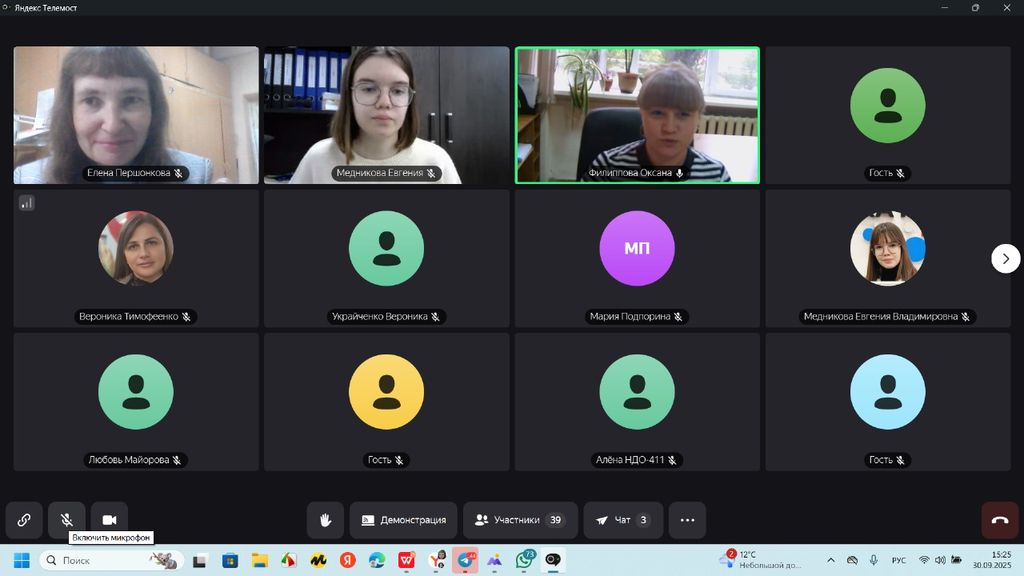
Task: Click the Windows taskbar search field
Action: coord(110,560)
